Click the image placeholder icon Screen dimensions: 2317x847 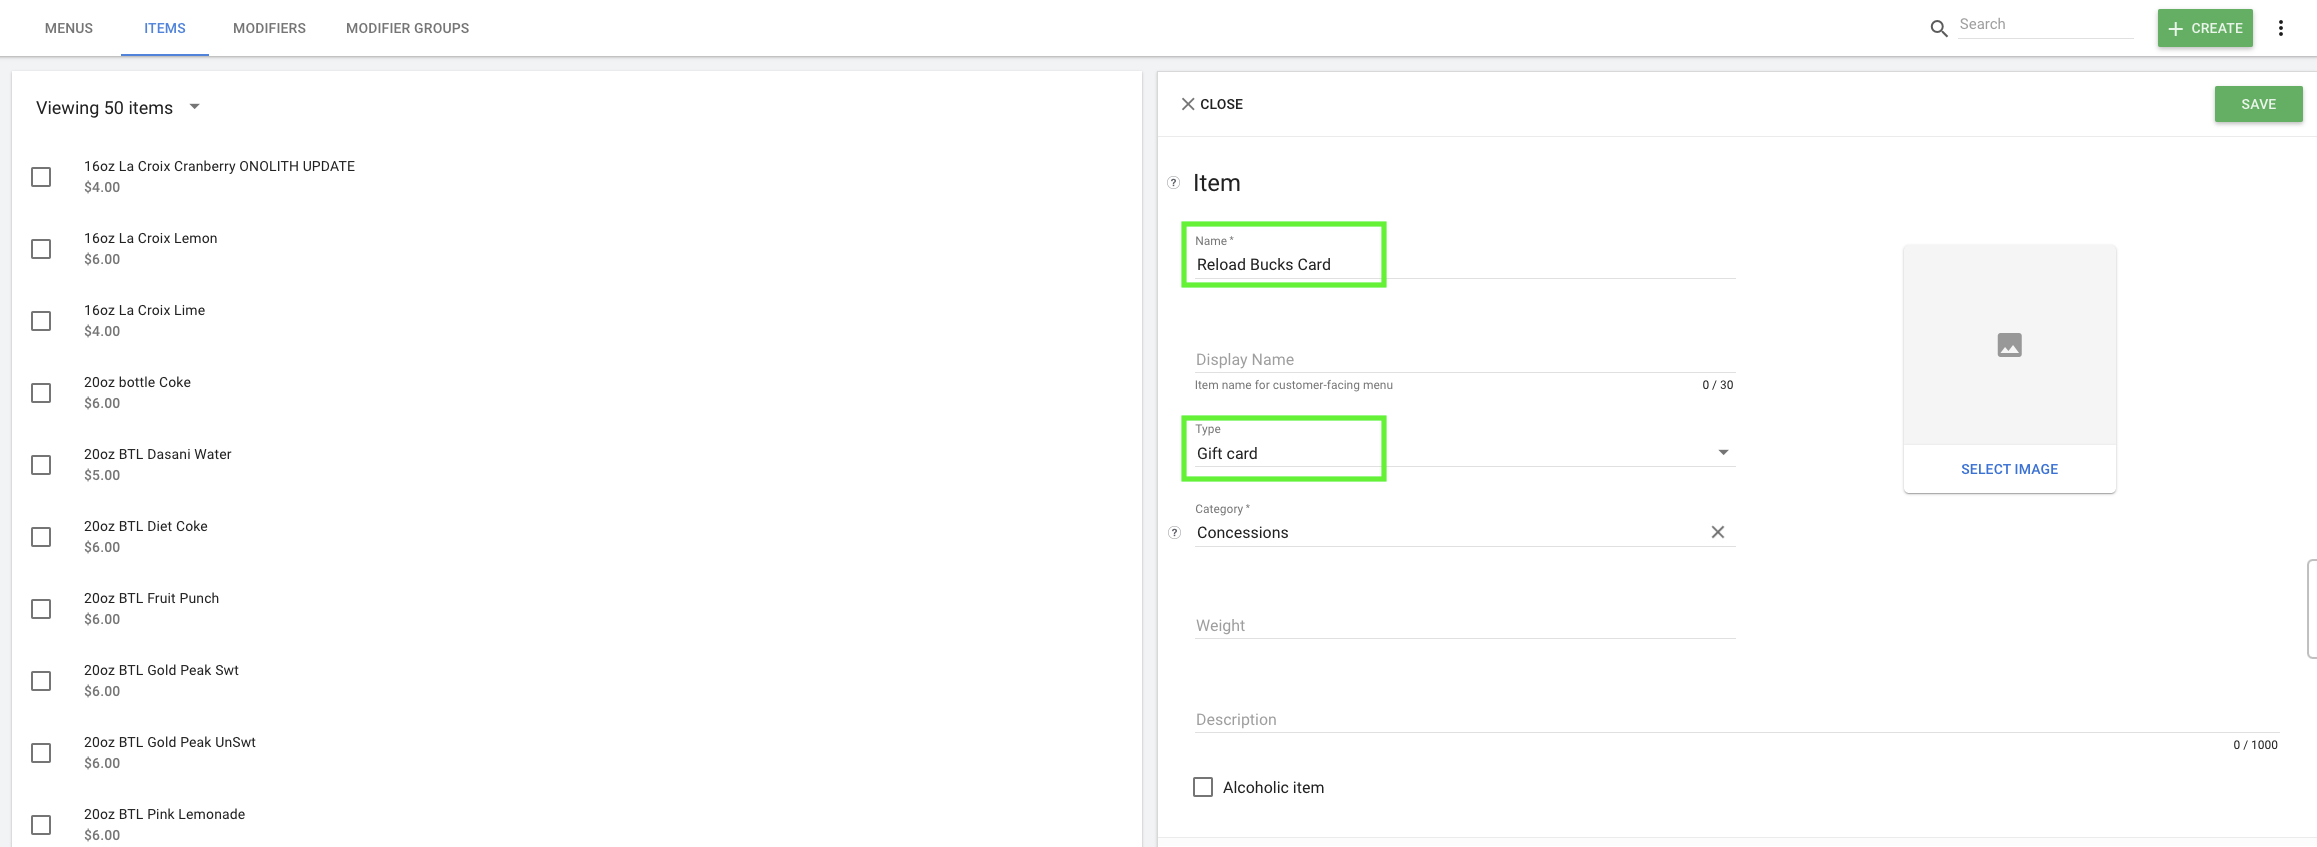point(2010,345)
